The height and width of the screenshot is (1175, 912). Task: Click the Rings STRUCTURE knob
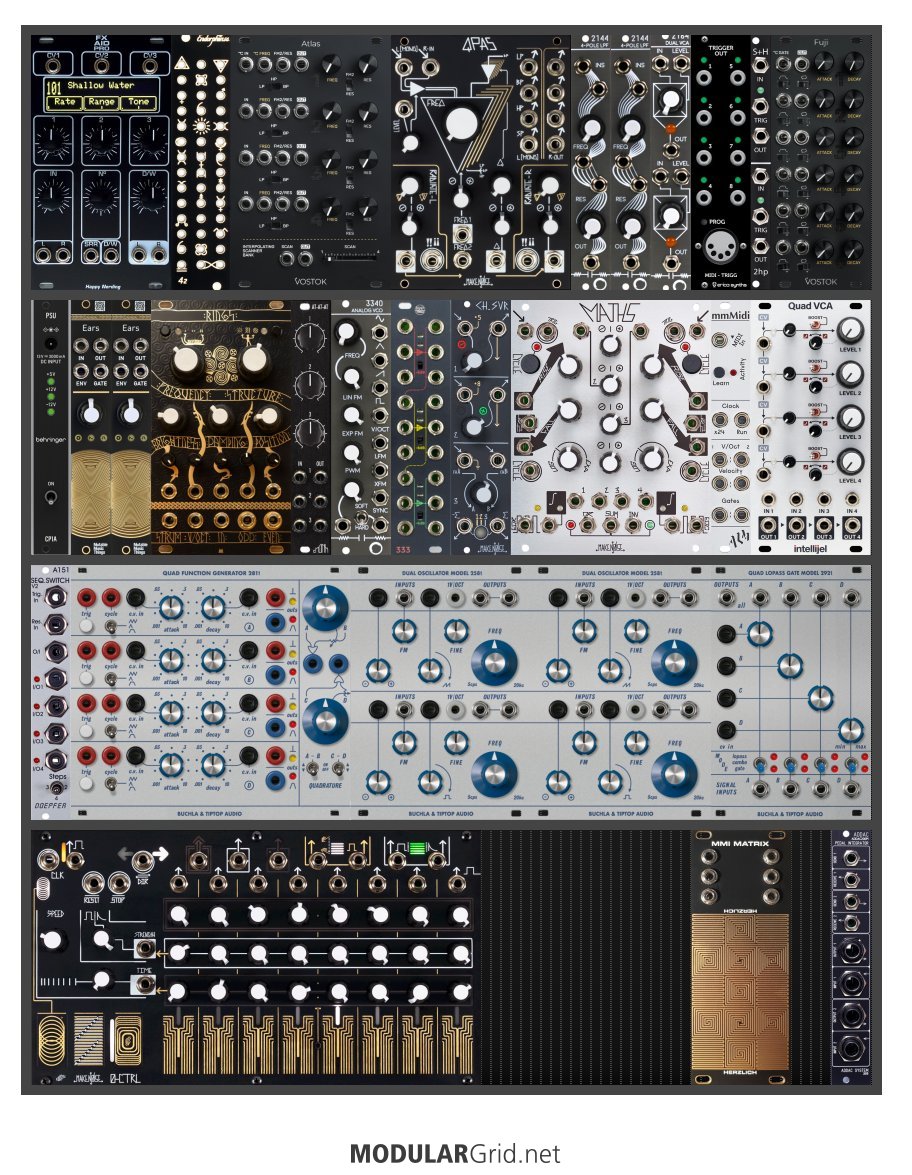coord(254,360)
